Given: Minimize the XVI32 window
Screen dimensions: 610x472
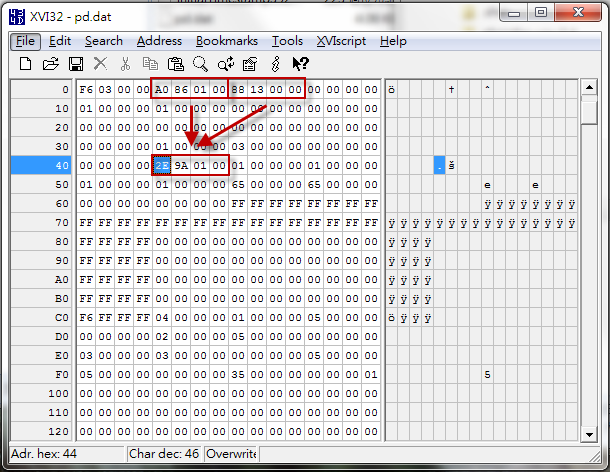Looking at the screenshot, I should (x=514, y=13).
